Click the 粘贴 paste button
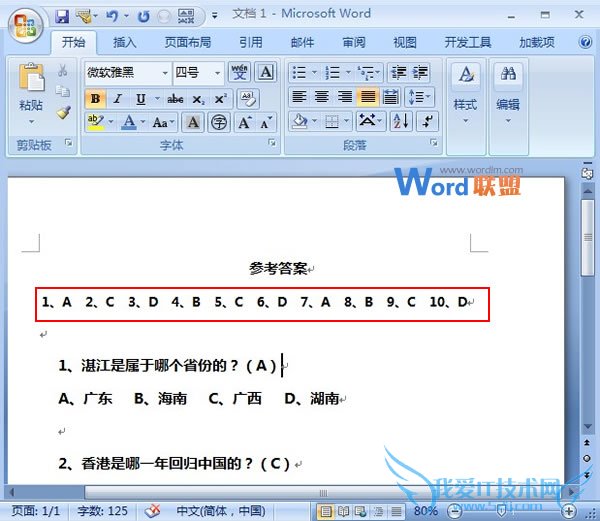 (x=31, y=86)
